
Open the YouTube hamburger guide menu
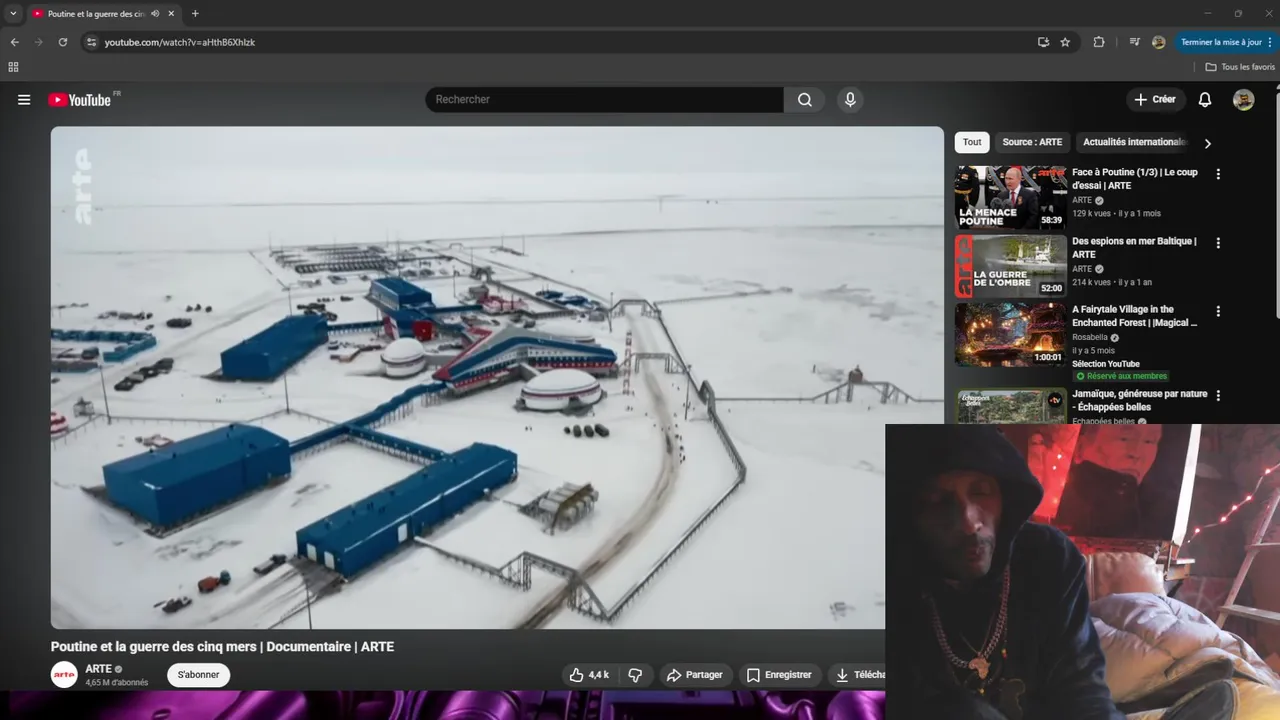pyautogui.click(x=24, y=100)
